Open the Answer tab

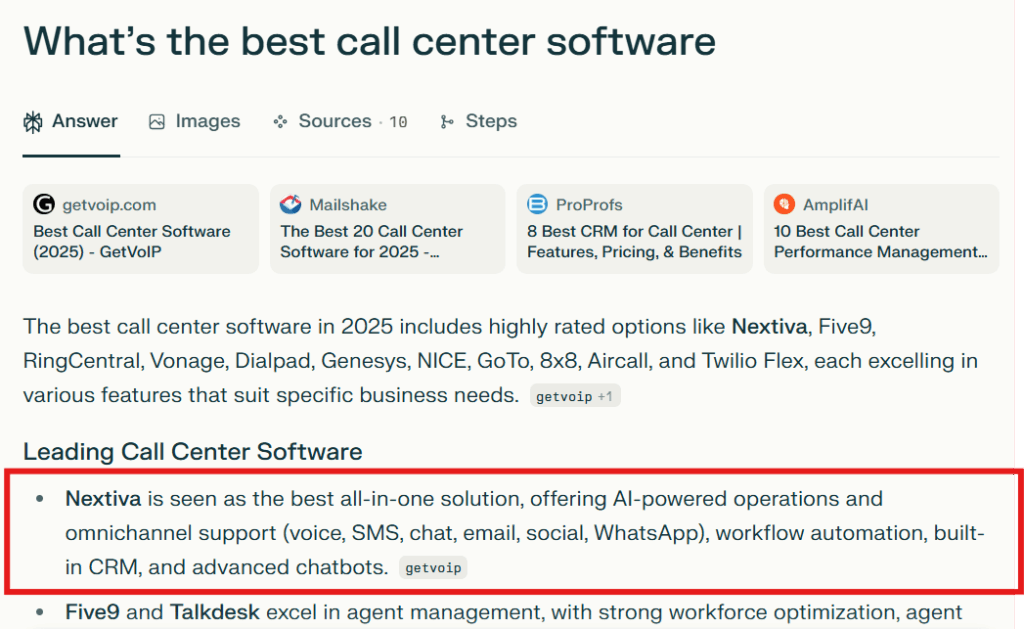(x=71, y=121)
